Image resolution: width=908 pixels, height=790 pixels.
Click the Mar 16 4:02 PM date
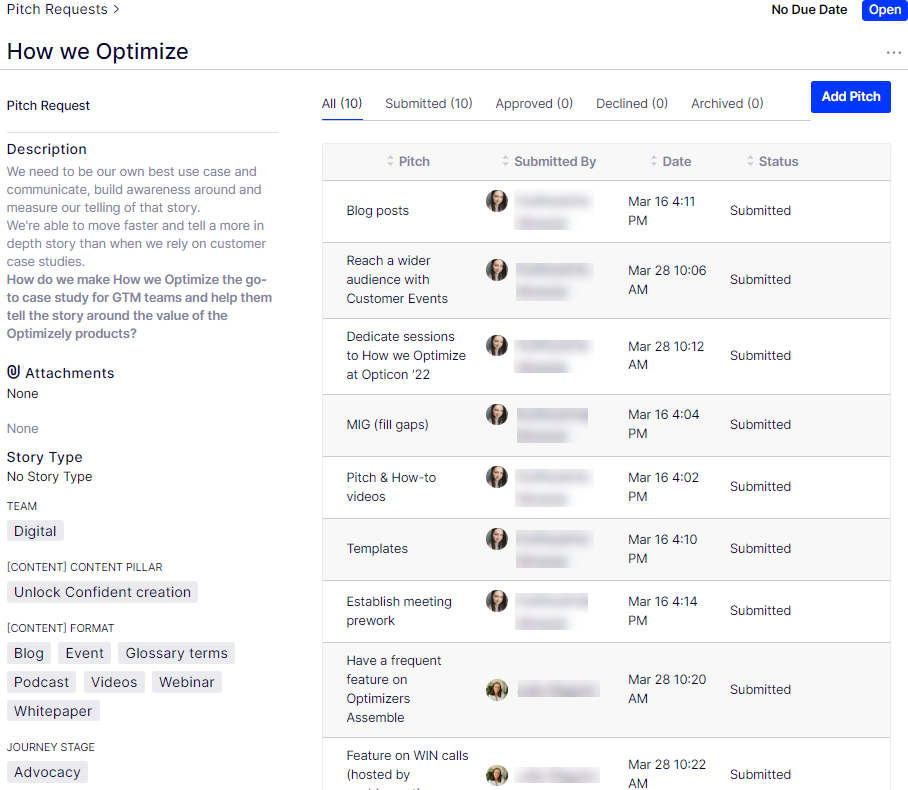point(664,487)
